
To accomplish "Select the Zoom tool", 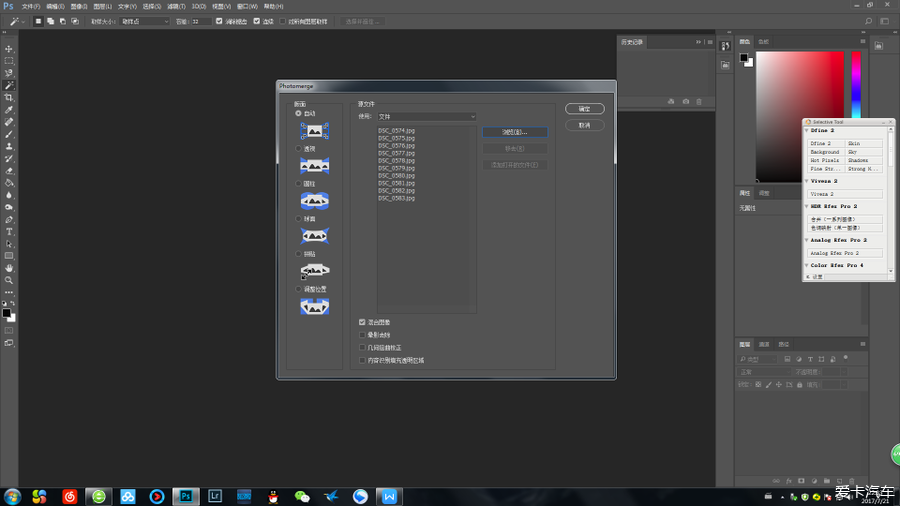I will pyautogui.click(x=9, y=281).
